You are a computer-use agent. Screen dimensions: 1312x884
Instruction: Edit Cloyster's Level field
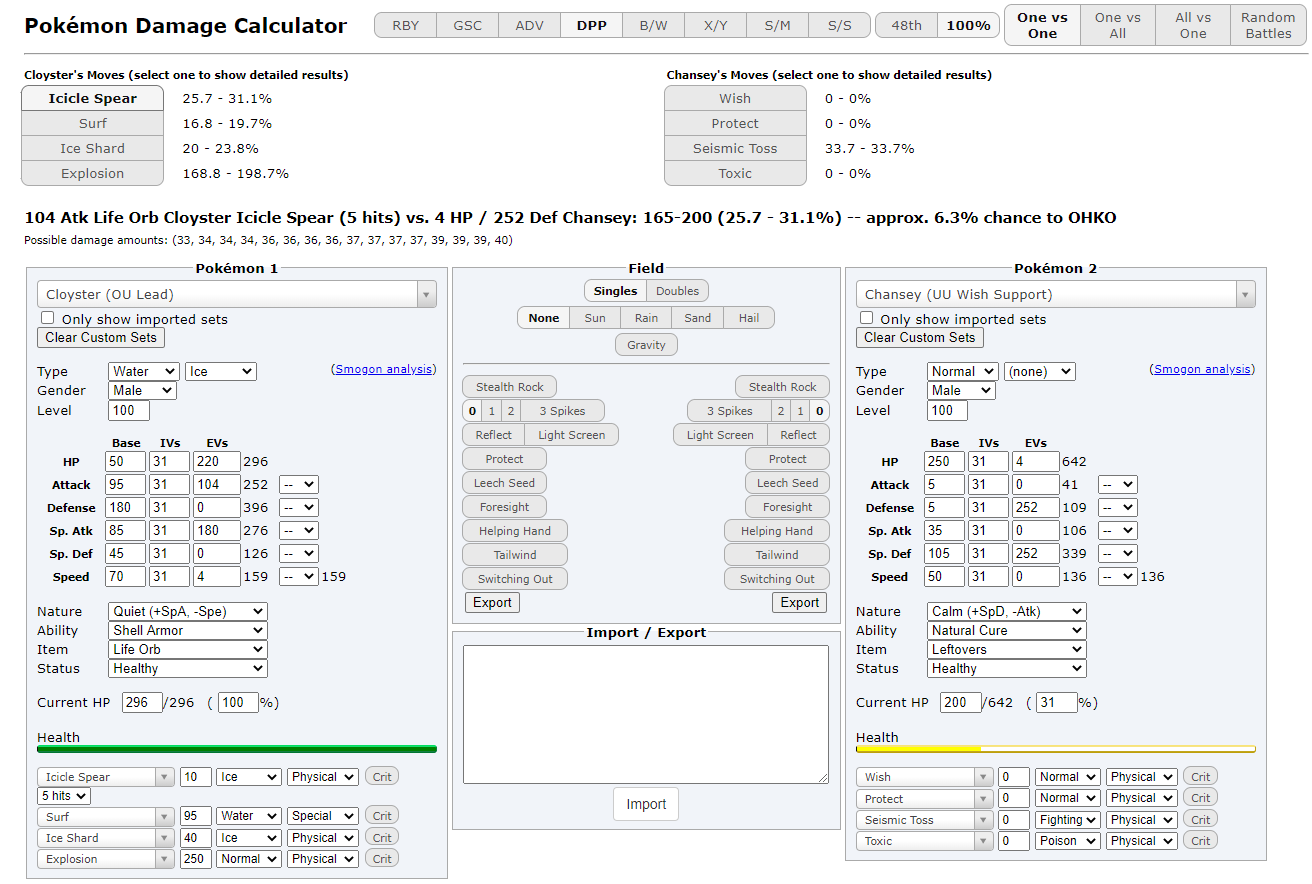(129, 410)
